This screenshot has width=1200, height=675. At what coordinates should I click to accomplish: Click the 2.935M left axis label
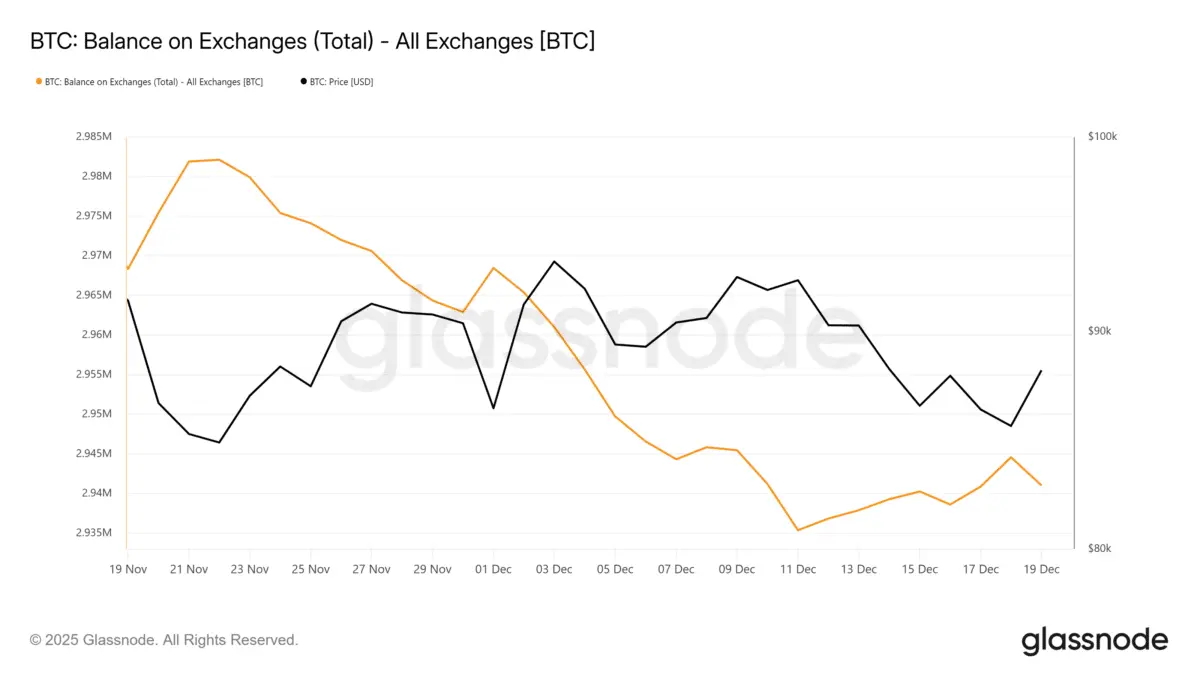(x=94, y=533)
